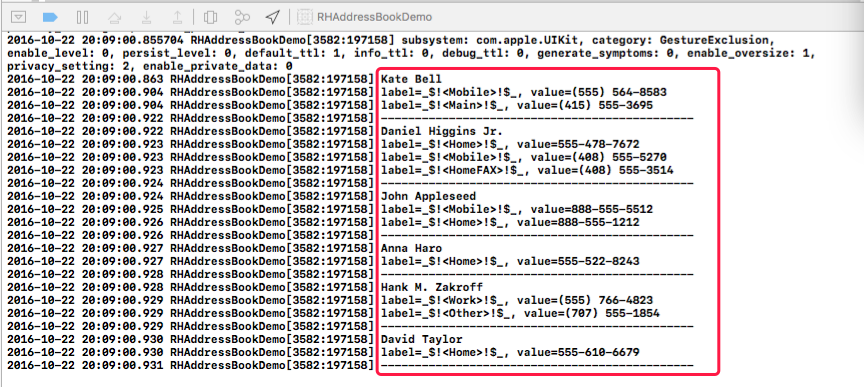Open the Simulate Location arrow icon
Image resolution: width=864 pixels, height=387 pixels.
point(272,17)
